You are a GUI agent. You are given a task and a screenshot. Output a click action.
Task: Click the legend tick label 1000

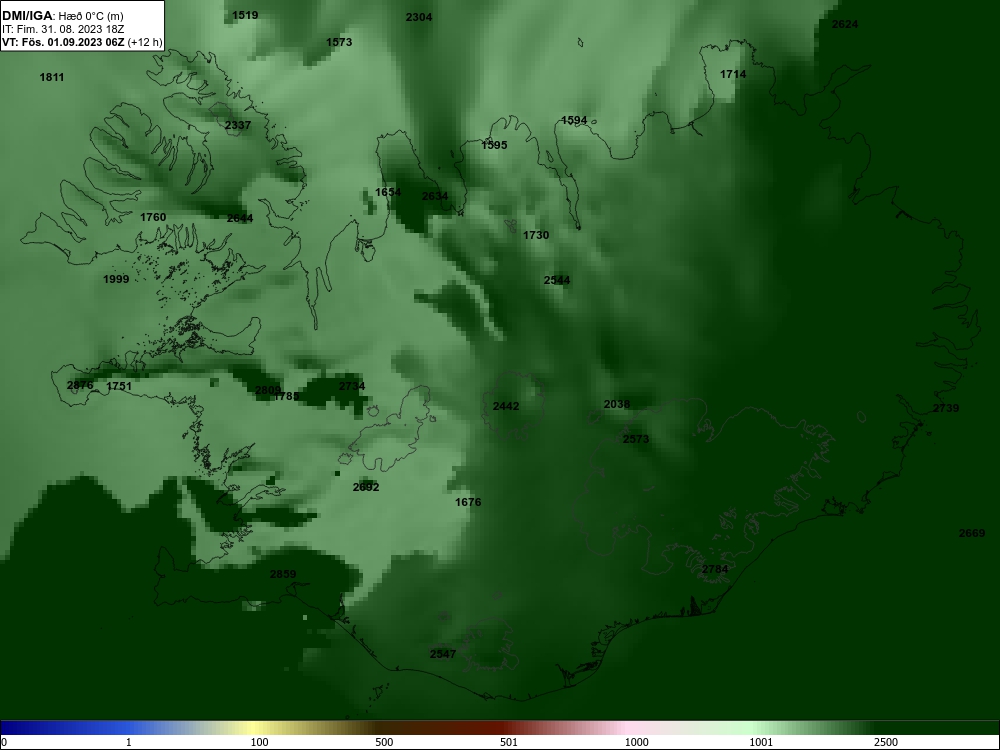coord(636,742)
